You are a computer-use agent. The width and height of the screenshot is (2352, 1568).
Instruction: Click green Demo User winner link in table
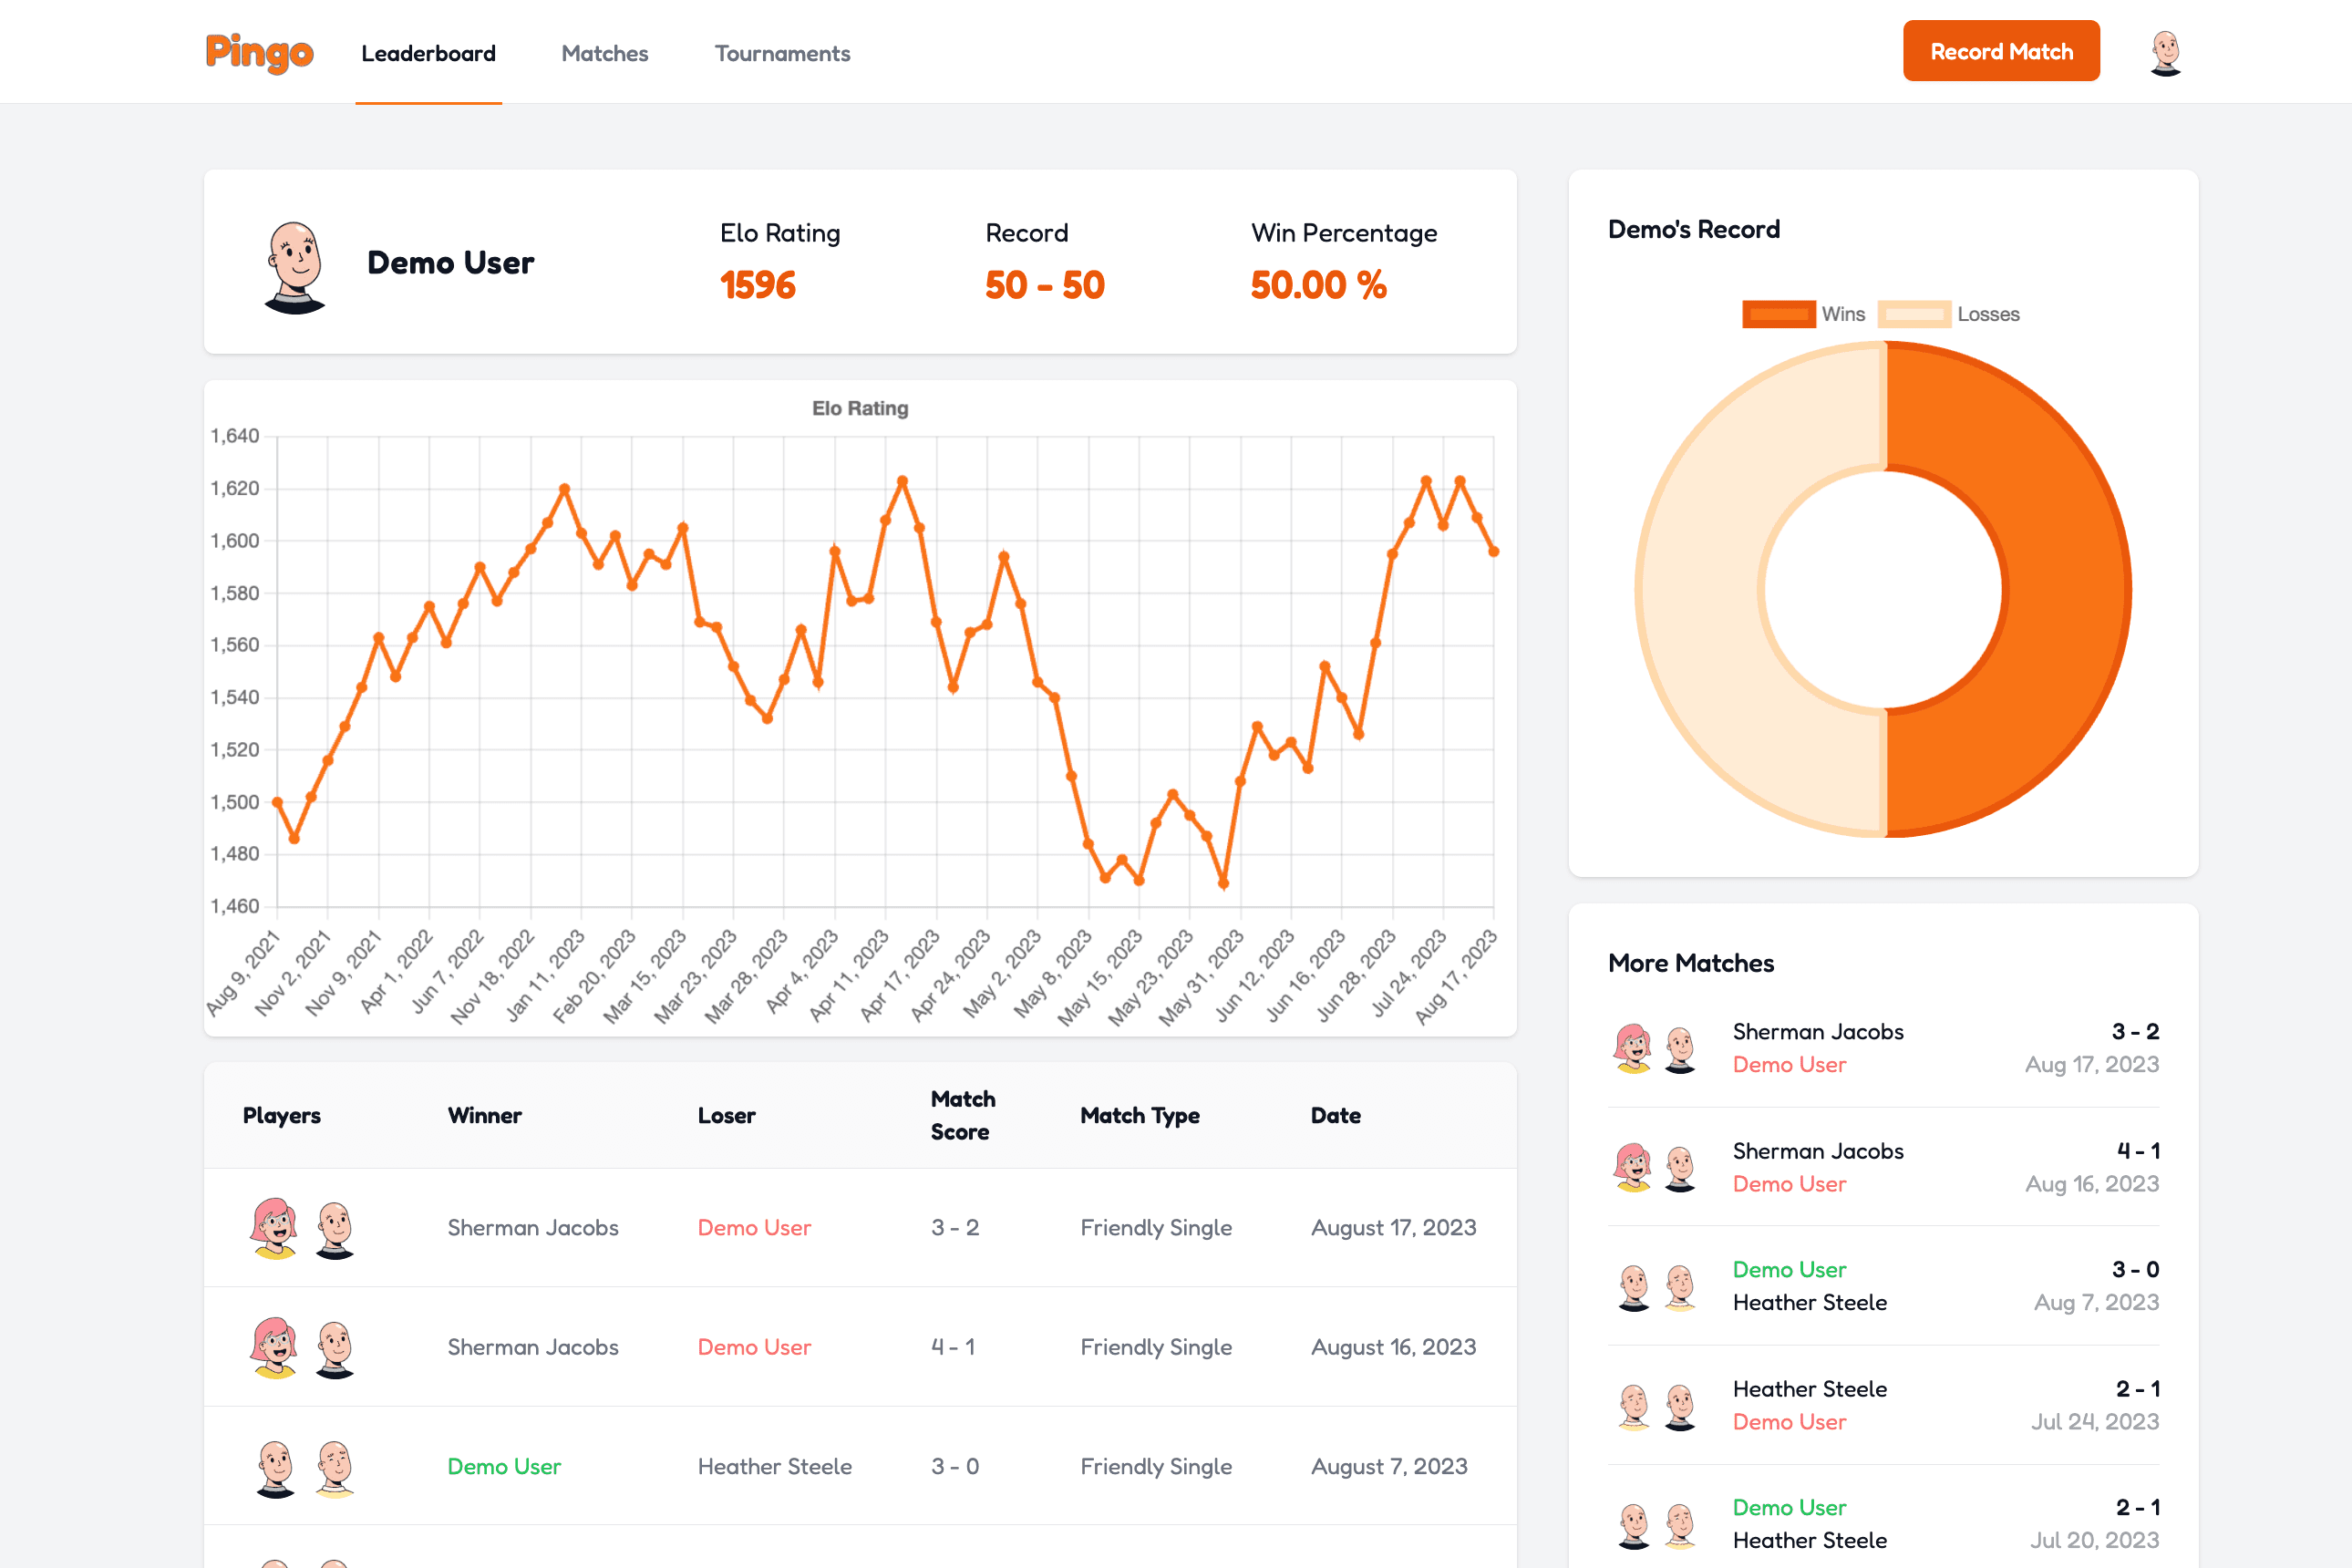point(504,1467)
